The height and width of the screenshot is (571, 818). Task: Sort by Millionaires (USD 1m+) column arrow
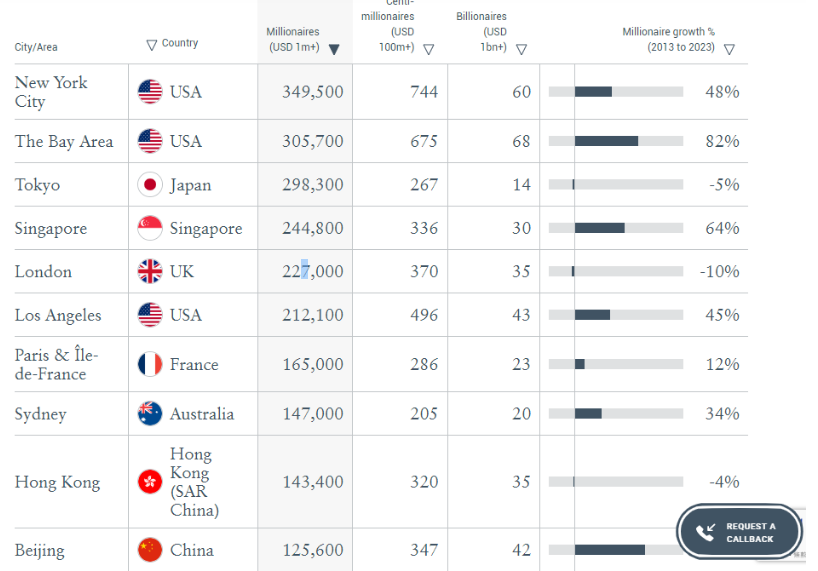(334, 49)
